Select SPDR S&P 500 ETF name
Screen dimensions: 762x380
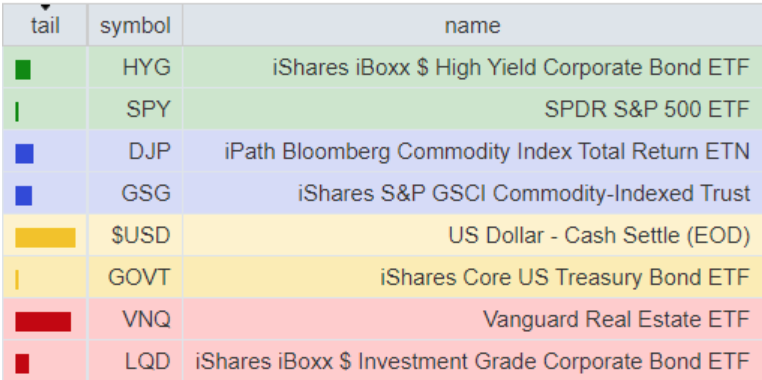click(647, 109)
